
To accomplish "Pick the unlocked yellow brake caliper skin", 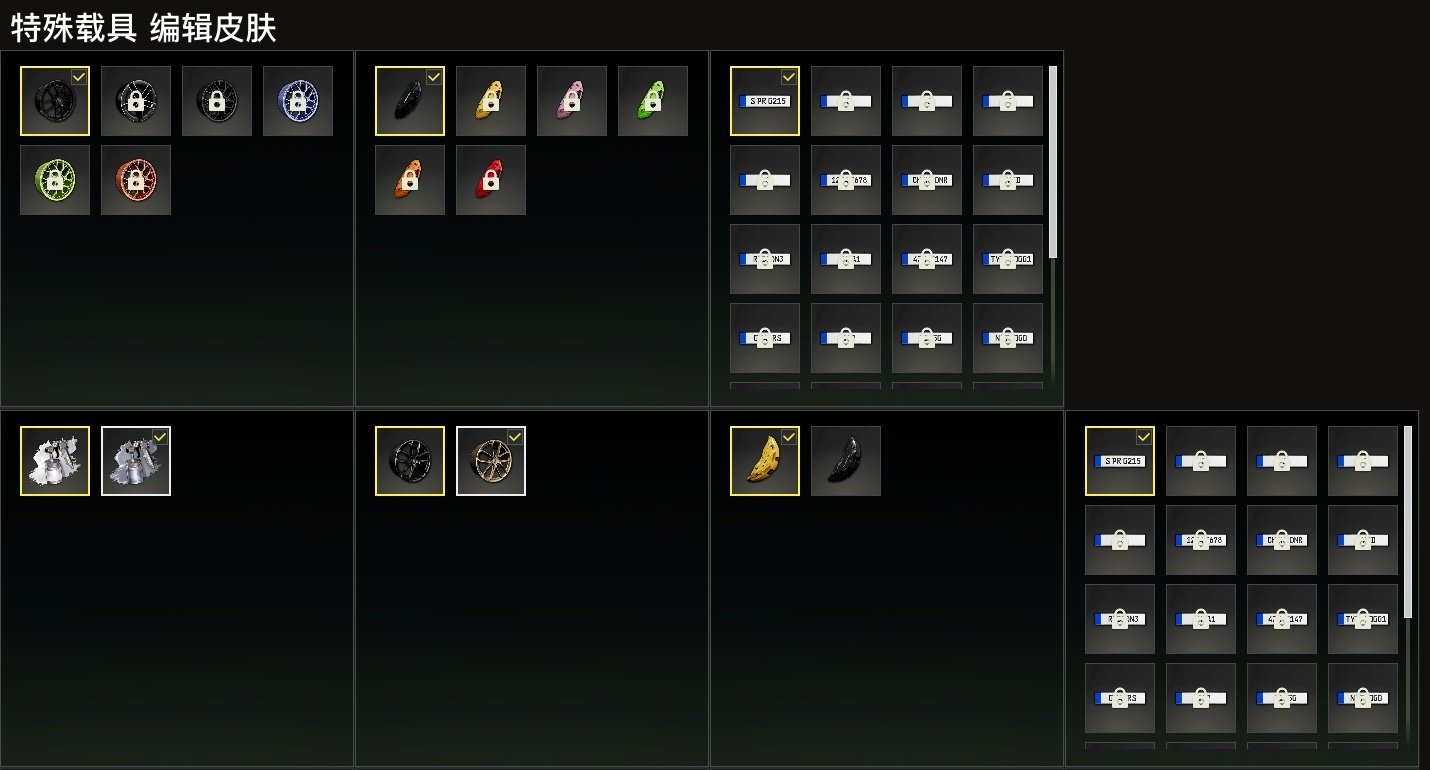I will [x=765, y=461].
